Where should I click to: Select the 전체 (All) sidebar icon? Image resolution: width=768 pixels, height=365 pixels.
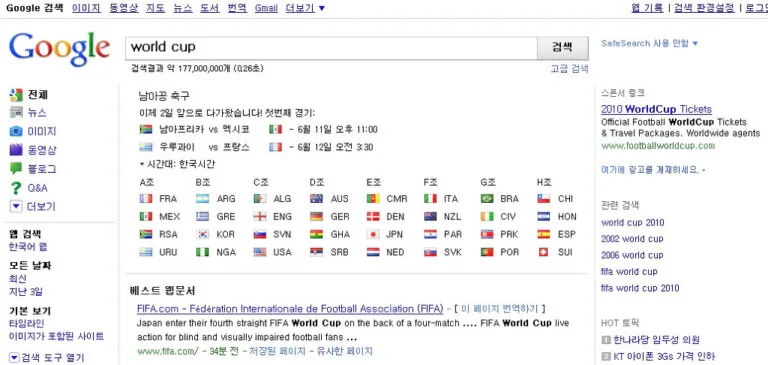click(16, 95)
